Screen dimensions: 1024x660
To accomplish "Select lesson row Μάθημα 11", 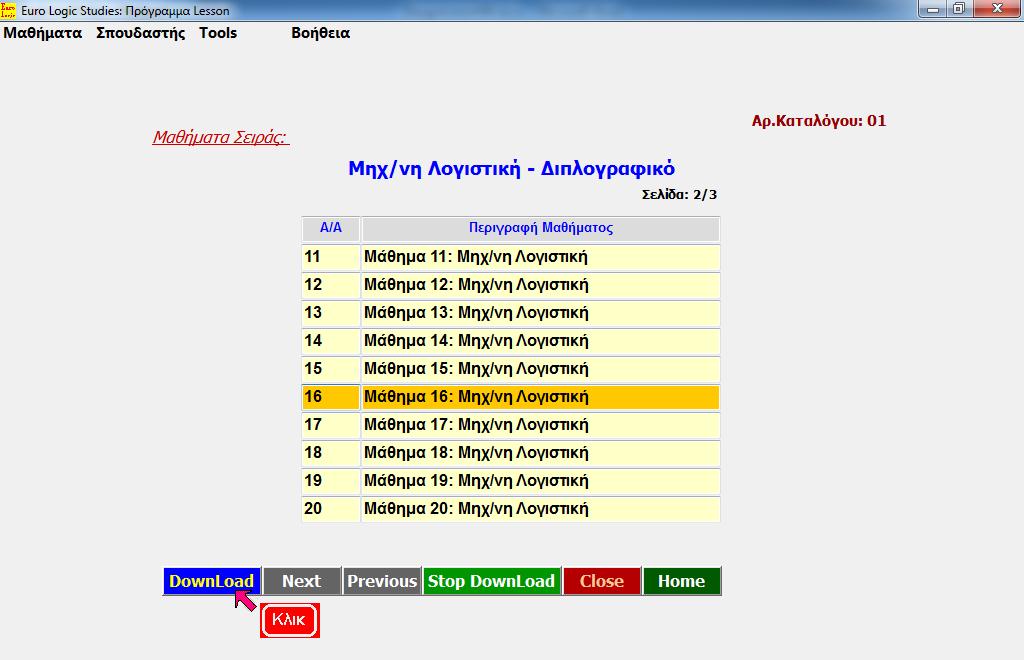I will [540, 257].
